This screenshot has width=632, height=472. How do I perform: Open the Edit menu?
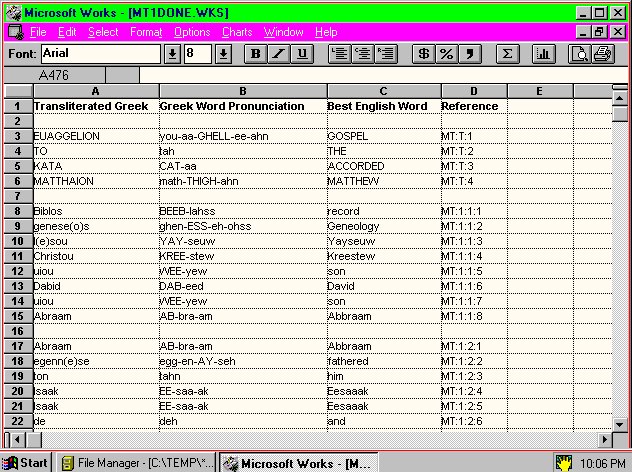pyautogui.click(x=67, y=32)
